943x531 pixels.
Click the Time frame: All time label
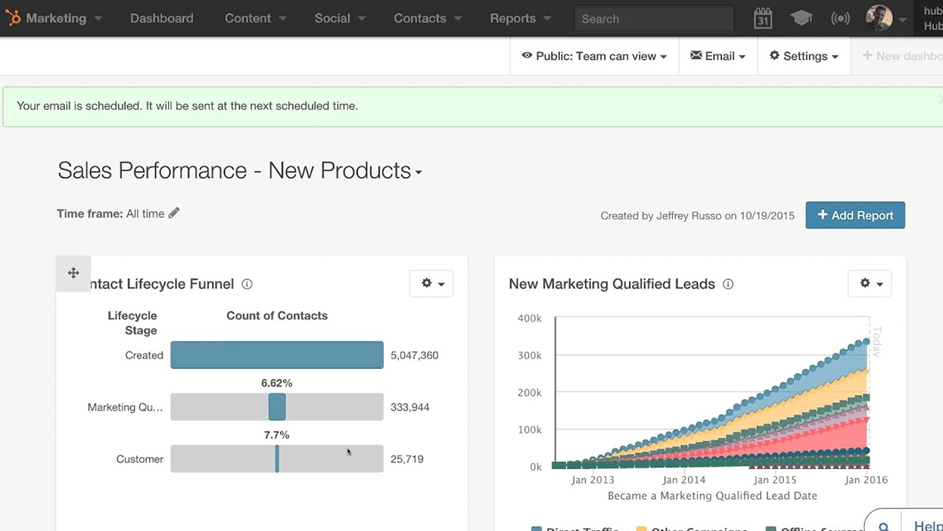(x=111, y=213)
